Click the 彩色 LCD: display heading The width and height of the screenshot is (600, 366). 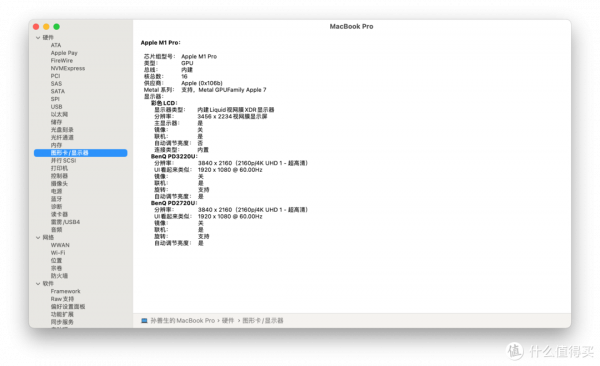pyautogui.click(x=164, y=103)
